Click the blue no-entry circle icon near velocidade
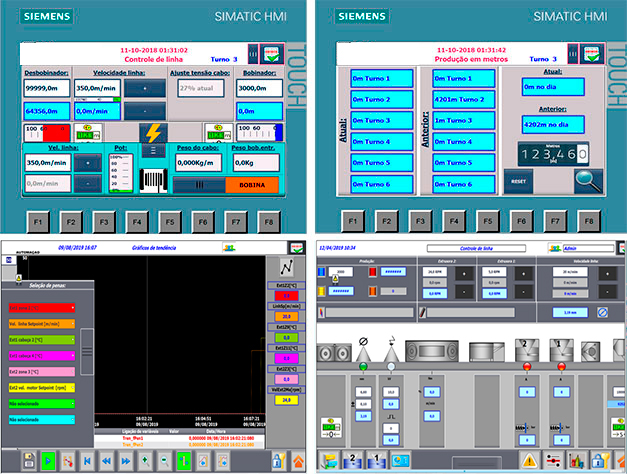The height and width of the screenshot is (474, 627). coord(603,312)
